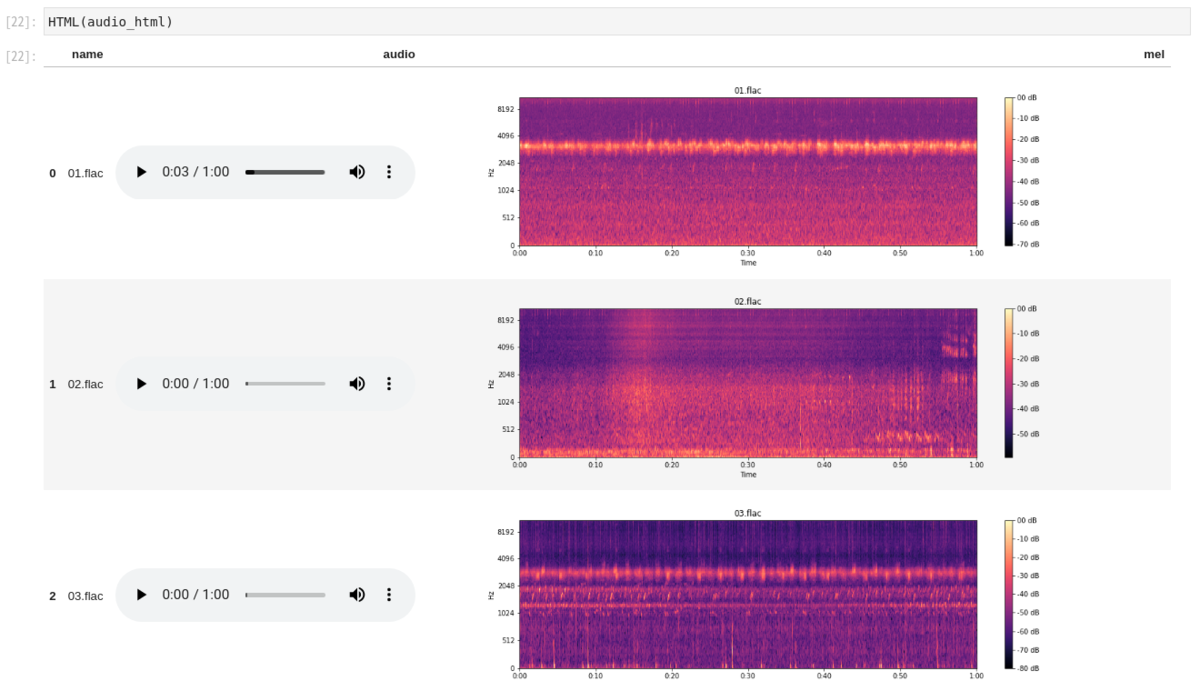The height and width of the screenshot is (681, 1200).
Task: Click the 'audio' column header
Action: pos(399,54)
